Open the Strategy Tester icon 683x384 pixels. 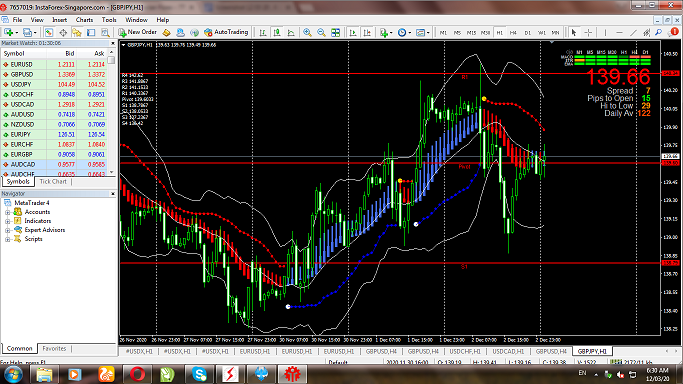(105, 33)
